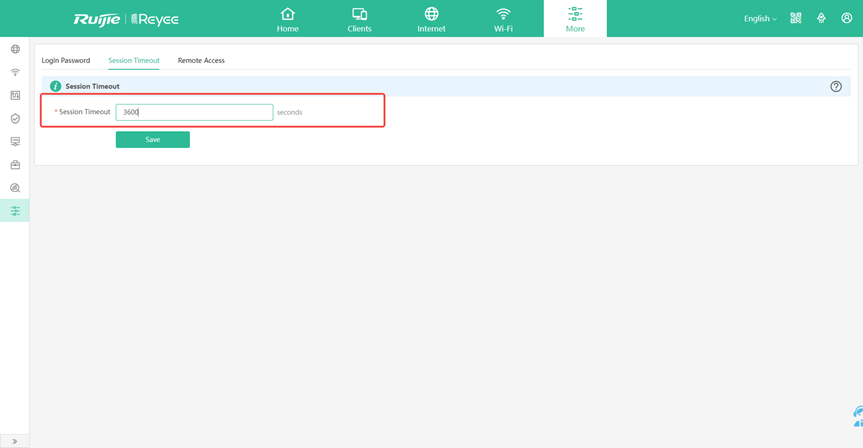Click the highlighted system sliders icon in sidebar
863x448 pixels.
click(15, 211)
